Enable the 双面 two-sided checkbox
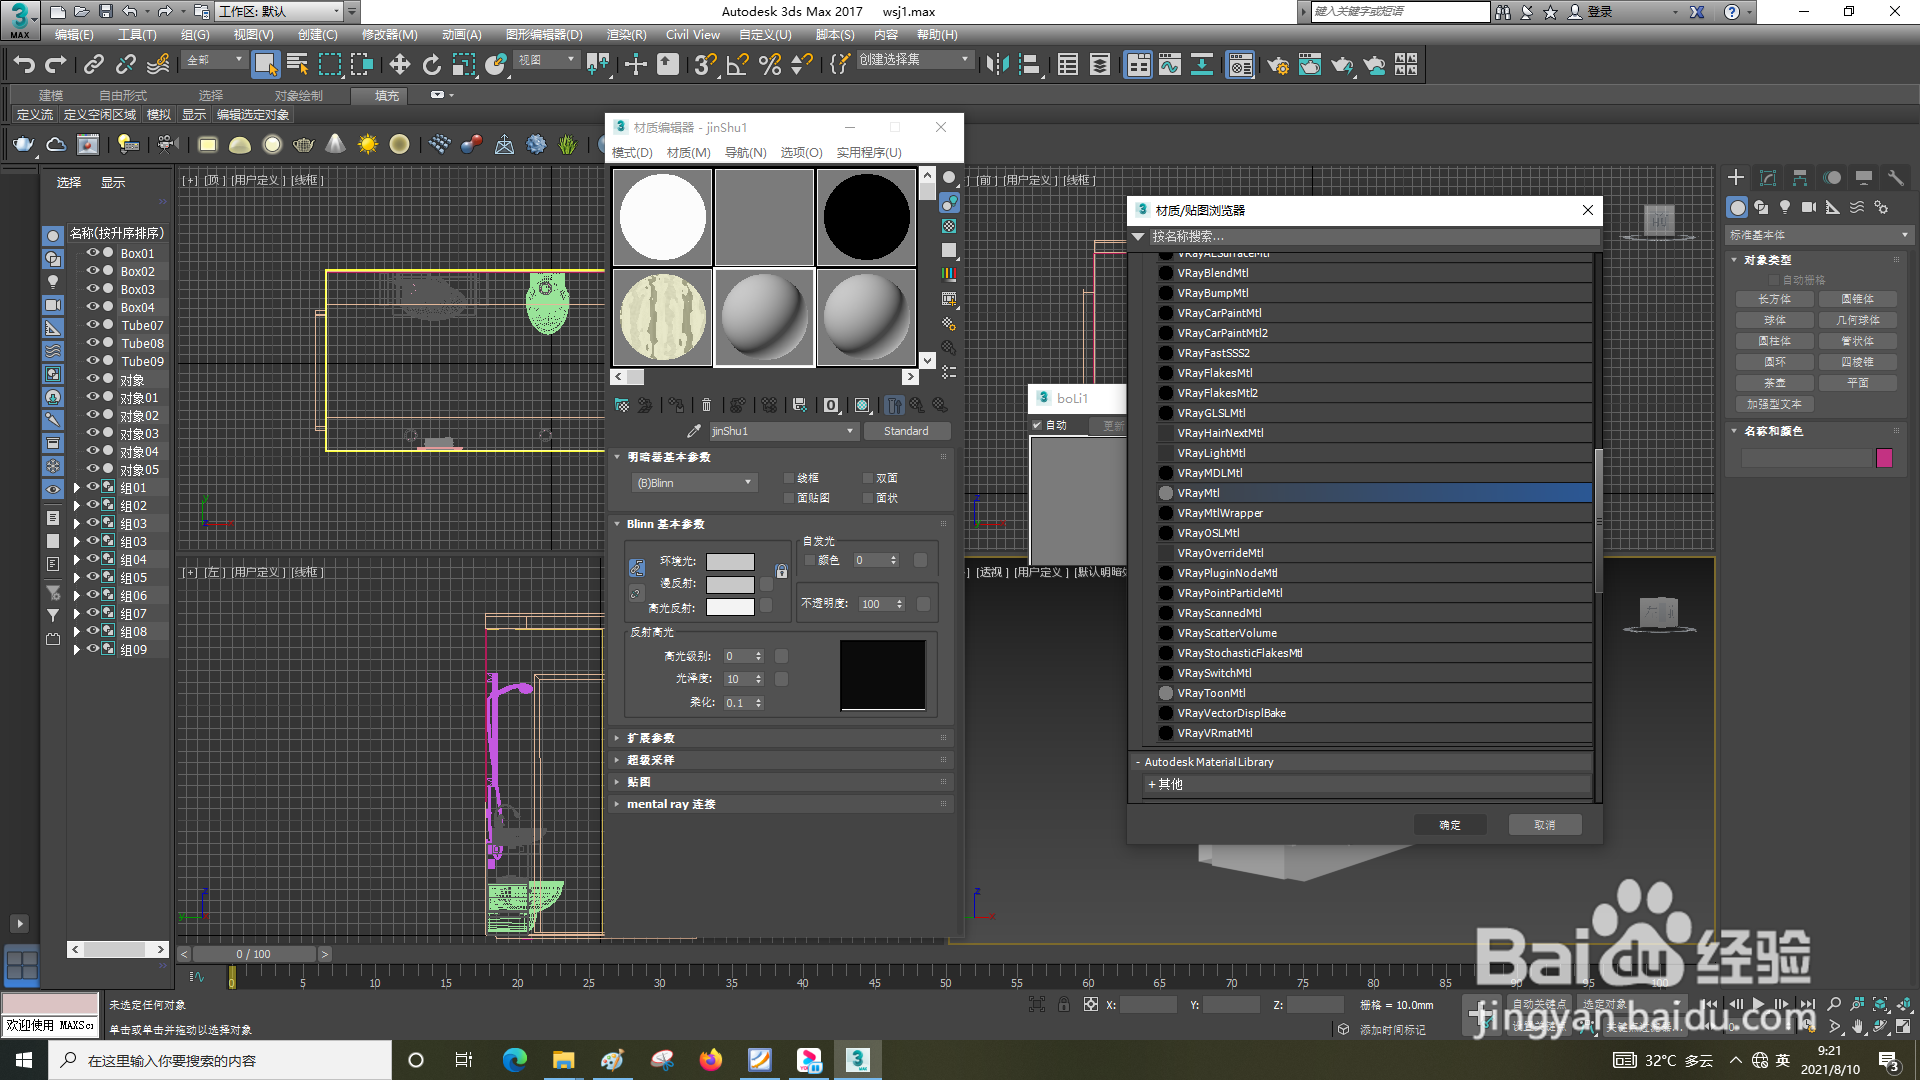The height and width of the screenshot is (1082, 1920). point(867,478)
